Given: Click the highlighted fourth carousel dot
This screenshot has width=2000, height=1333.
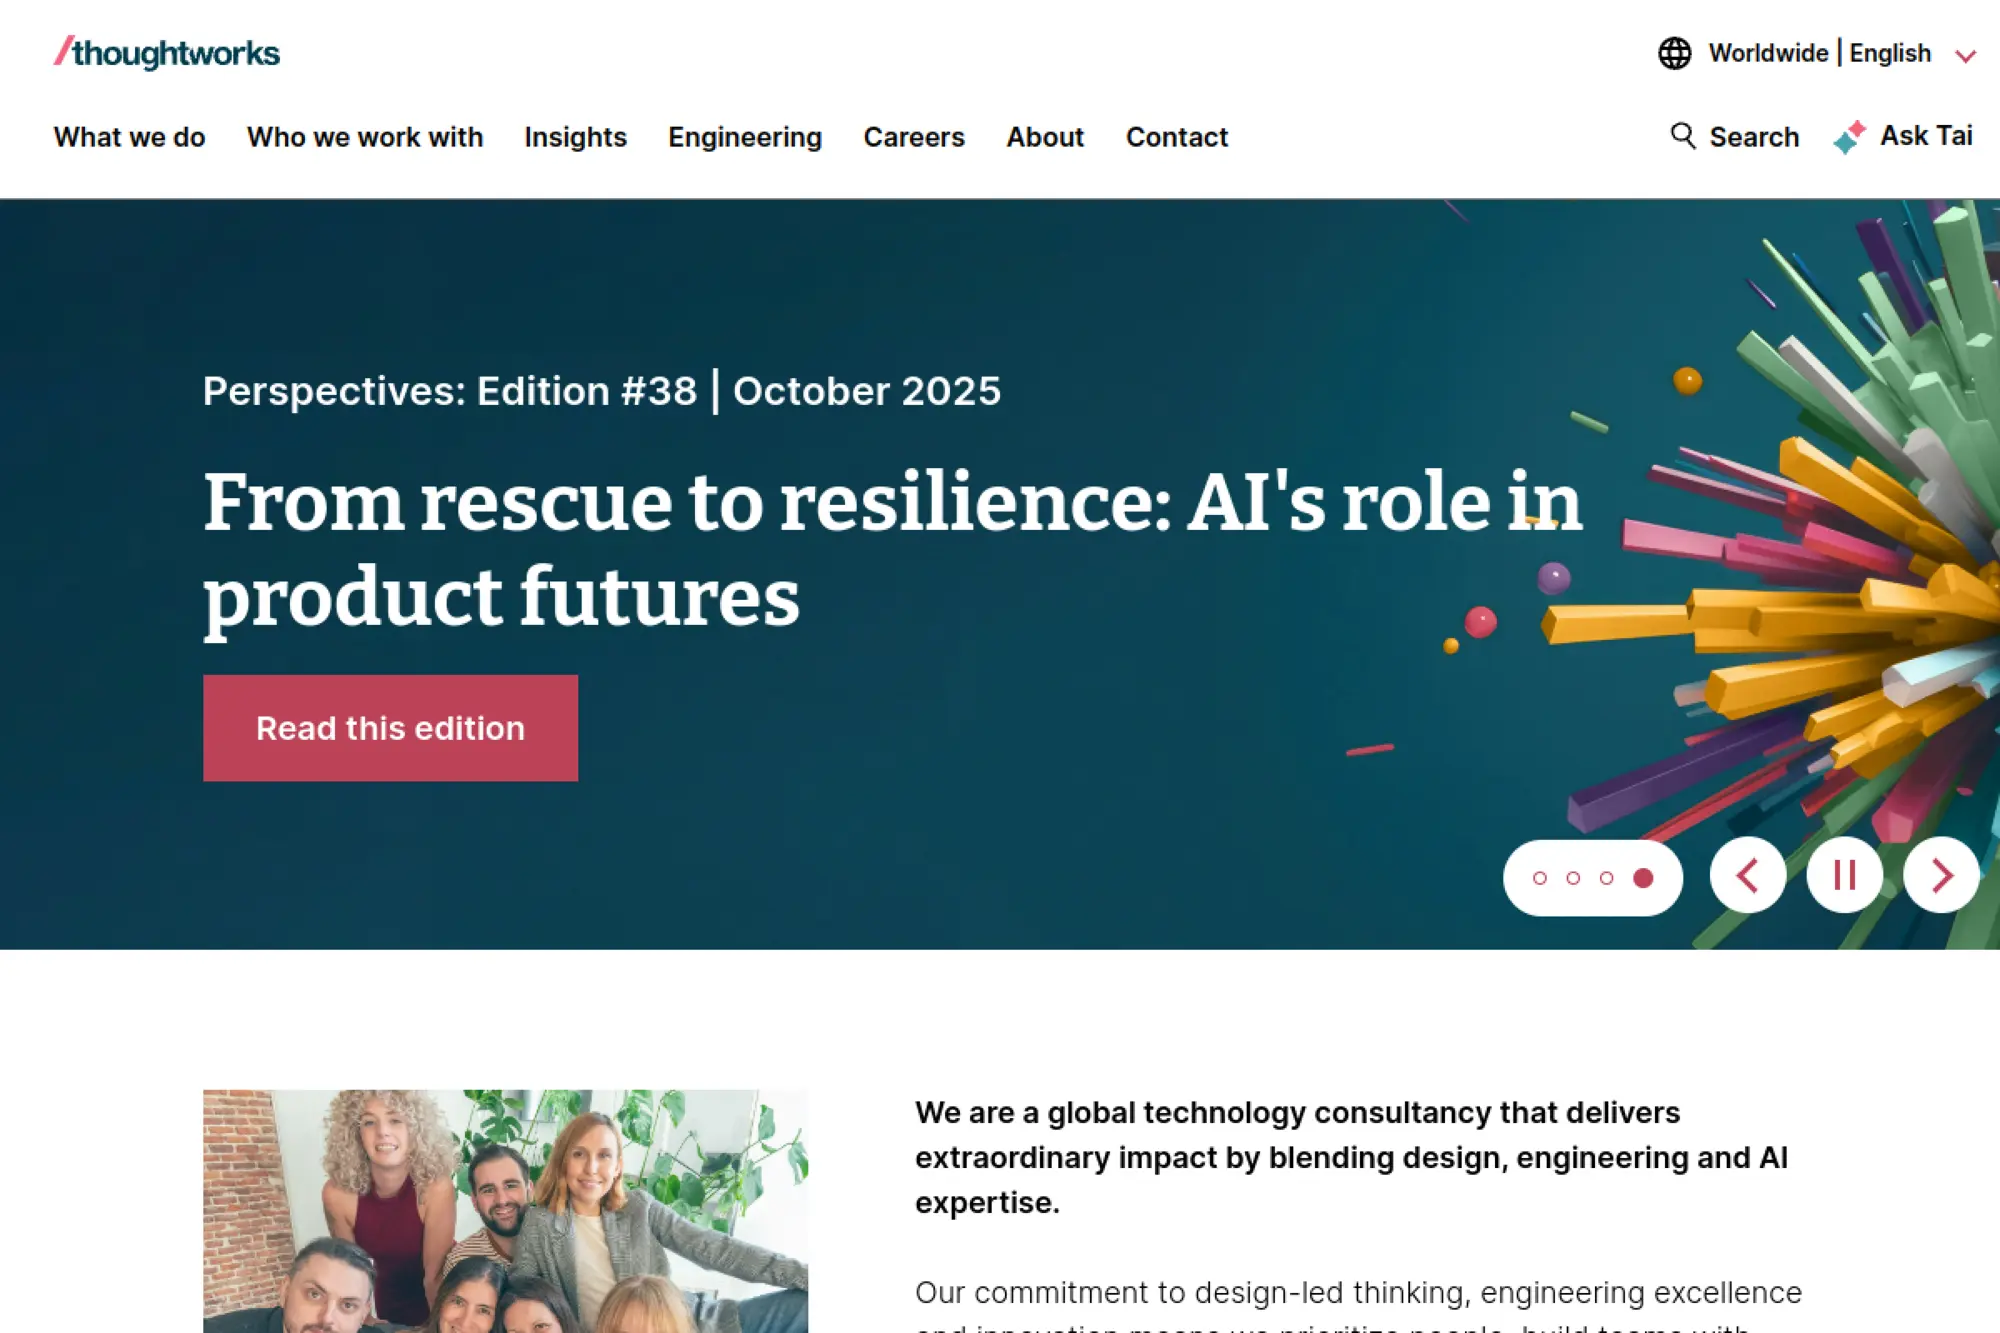Looking at the screenshot, I should [1642, 879].
